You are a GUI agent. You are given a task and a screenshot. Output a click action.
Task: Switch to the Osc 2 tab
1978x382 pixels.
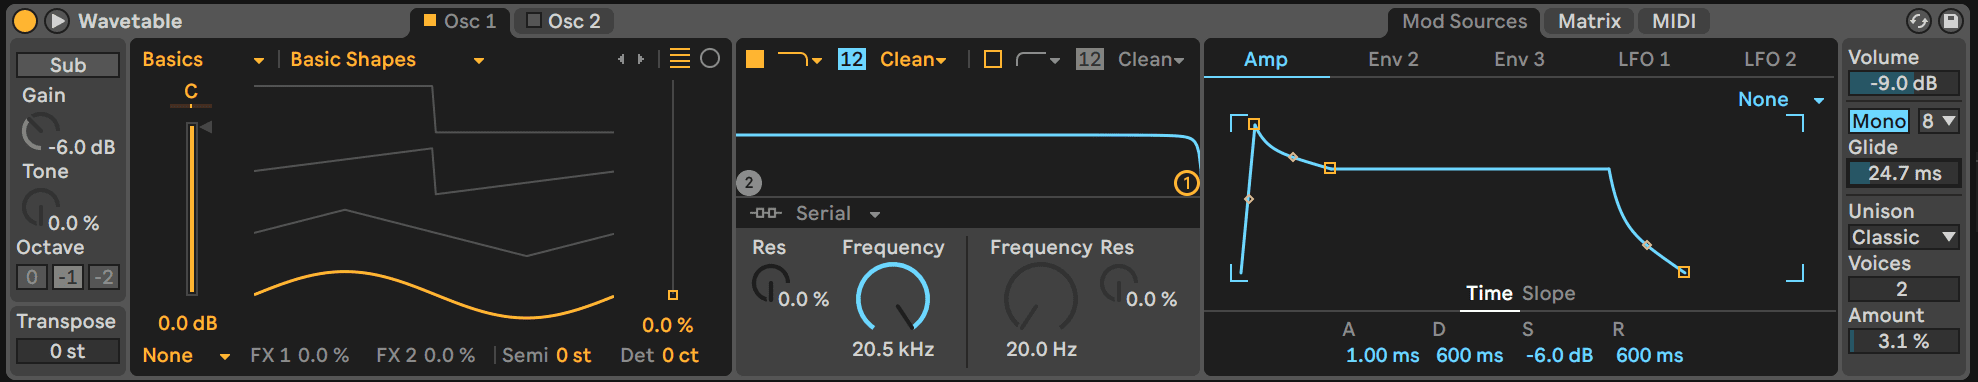point(564,21)
